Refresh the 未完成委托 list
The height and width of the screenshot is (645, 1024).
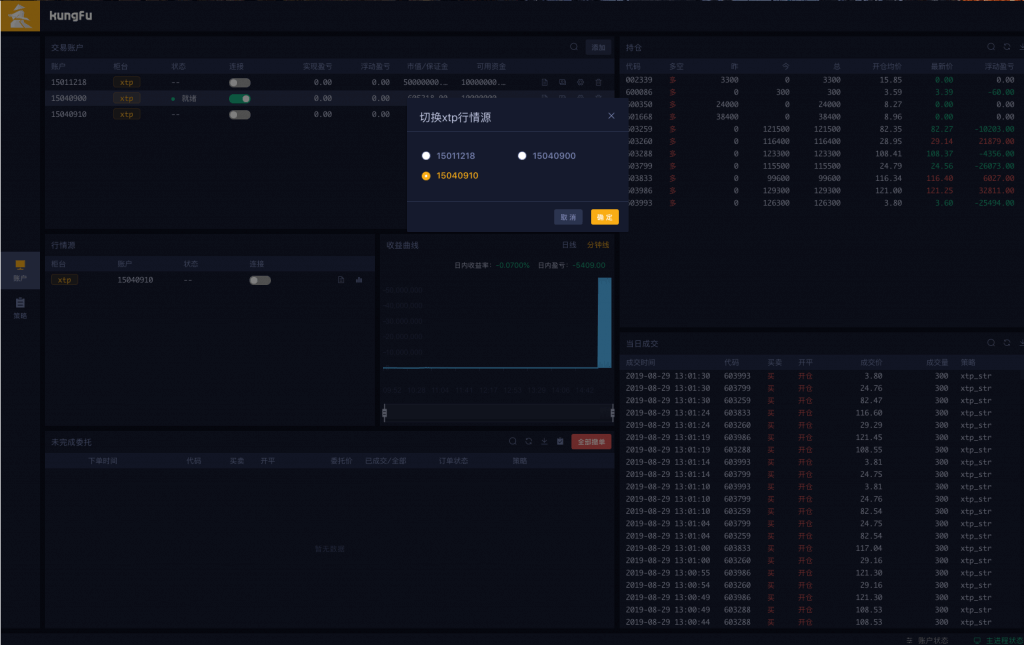[x=528, y=441]
